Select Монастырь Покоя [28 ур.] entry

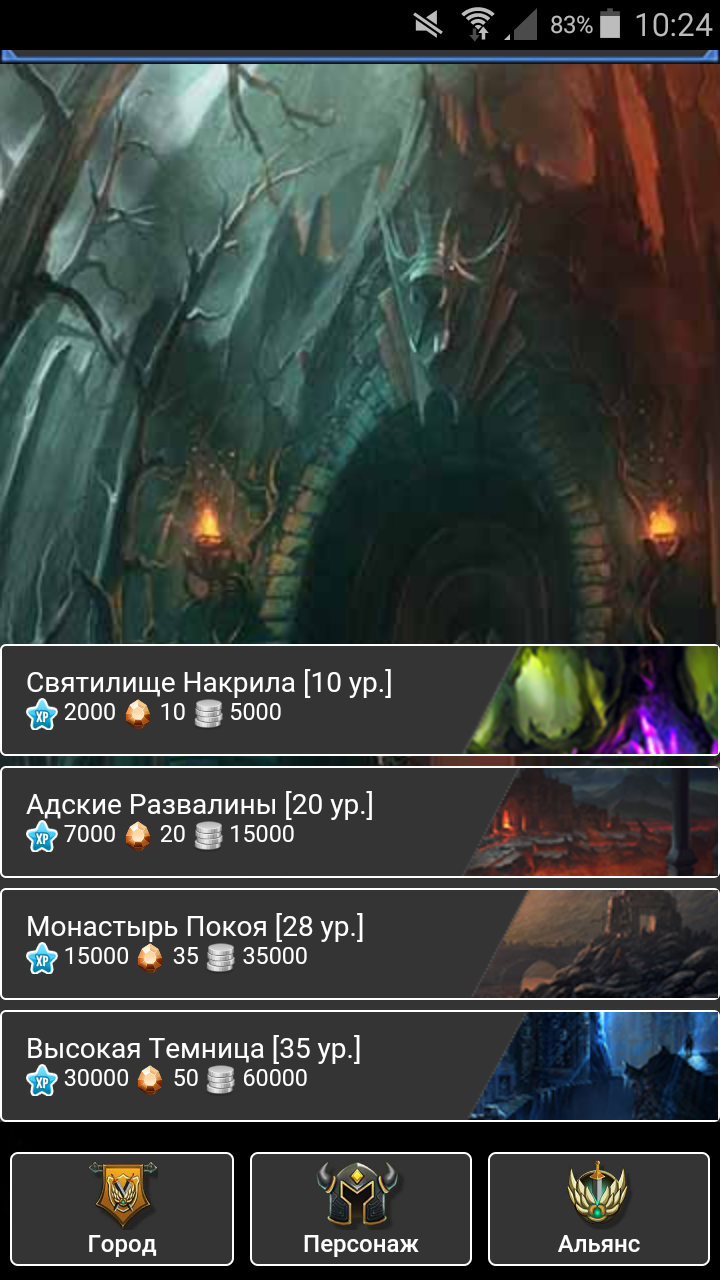pos(360,944)
